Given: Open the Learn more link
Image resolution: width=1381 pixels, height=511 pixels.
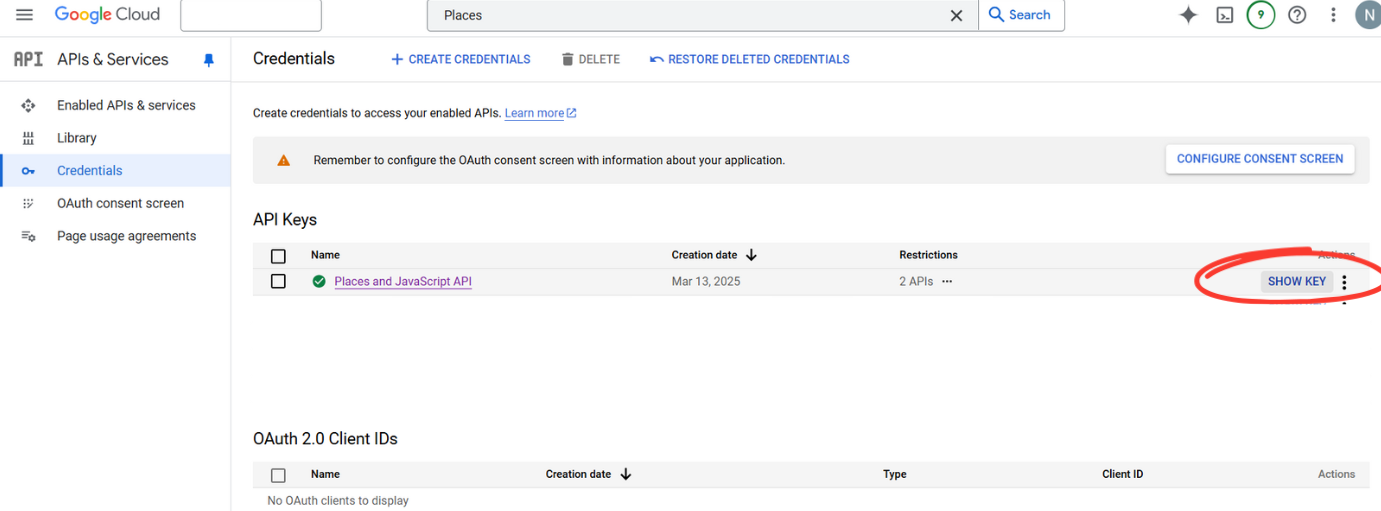Looking at the screenshot, I should (540, 113).
